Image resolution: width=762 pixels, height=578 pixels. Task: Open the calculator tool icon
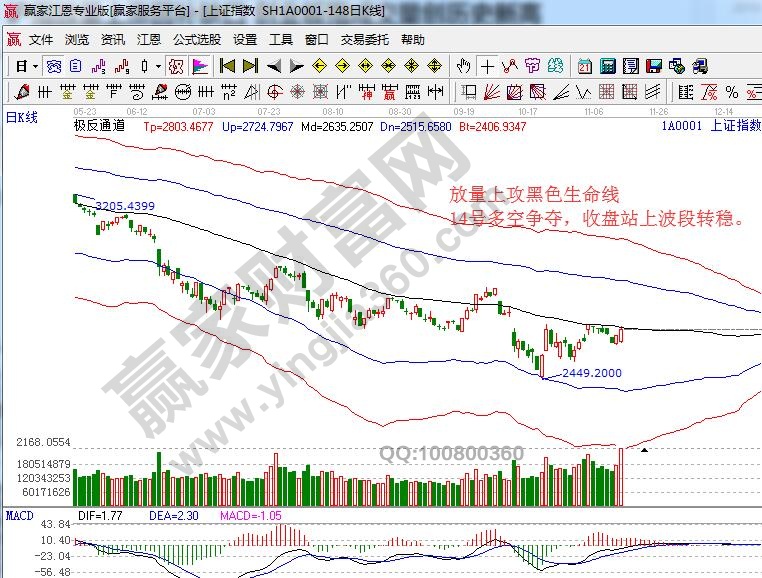point(607,67)
